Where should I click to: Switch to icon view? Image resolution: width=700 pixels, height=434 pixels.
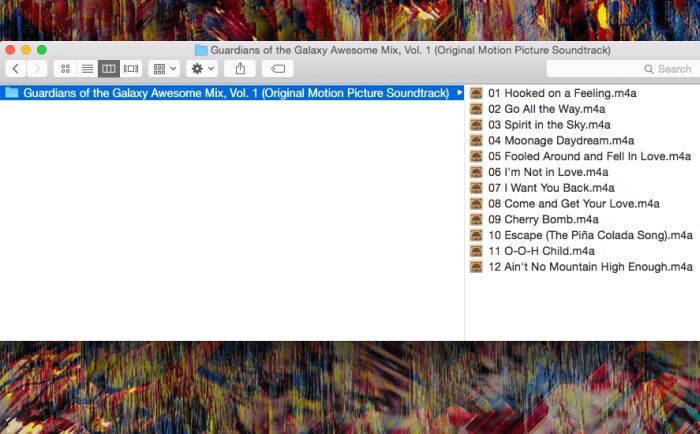tap(65, 69)
